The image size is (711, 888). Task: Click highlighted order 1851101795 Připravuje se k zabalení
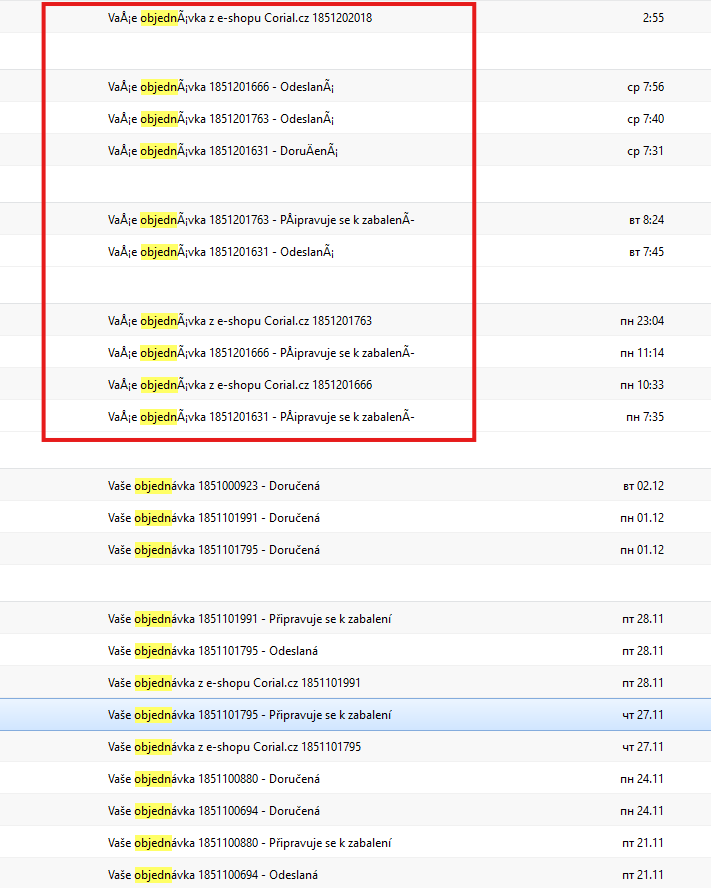[x=249, y=715]
